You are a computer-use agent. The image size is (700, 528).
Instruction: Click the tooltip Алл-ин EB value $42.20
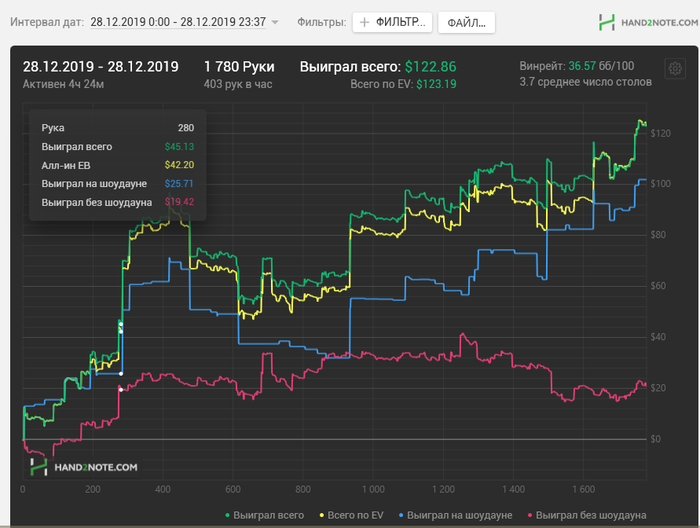point(179,165)
